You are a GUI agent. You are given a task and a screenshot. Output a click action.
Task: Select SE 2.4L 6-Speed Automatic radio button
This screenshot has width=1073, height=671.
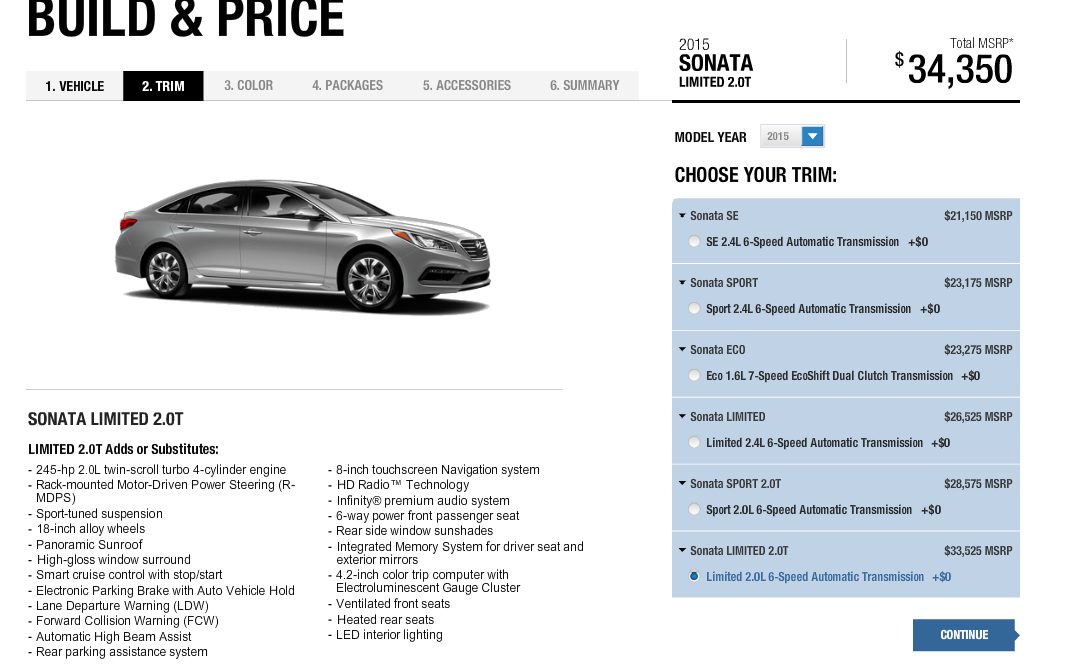(x=694, y=241)
